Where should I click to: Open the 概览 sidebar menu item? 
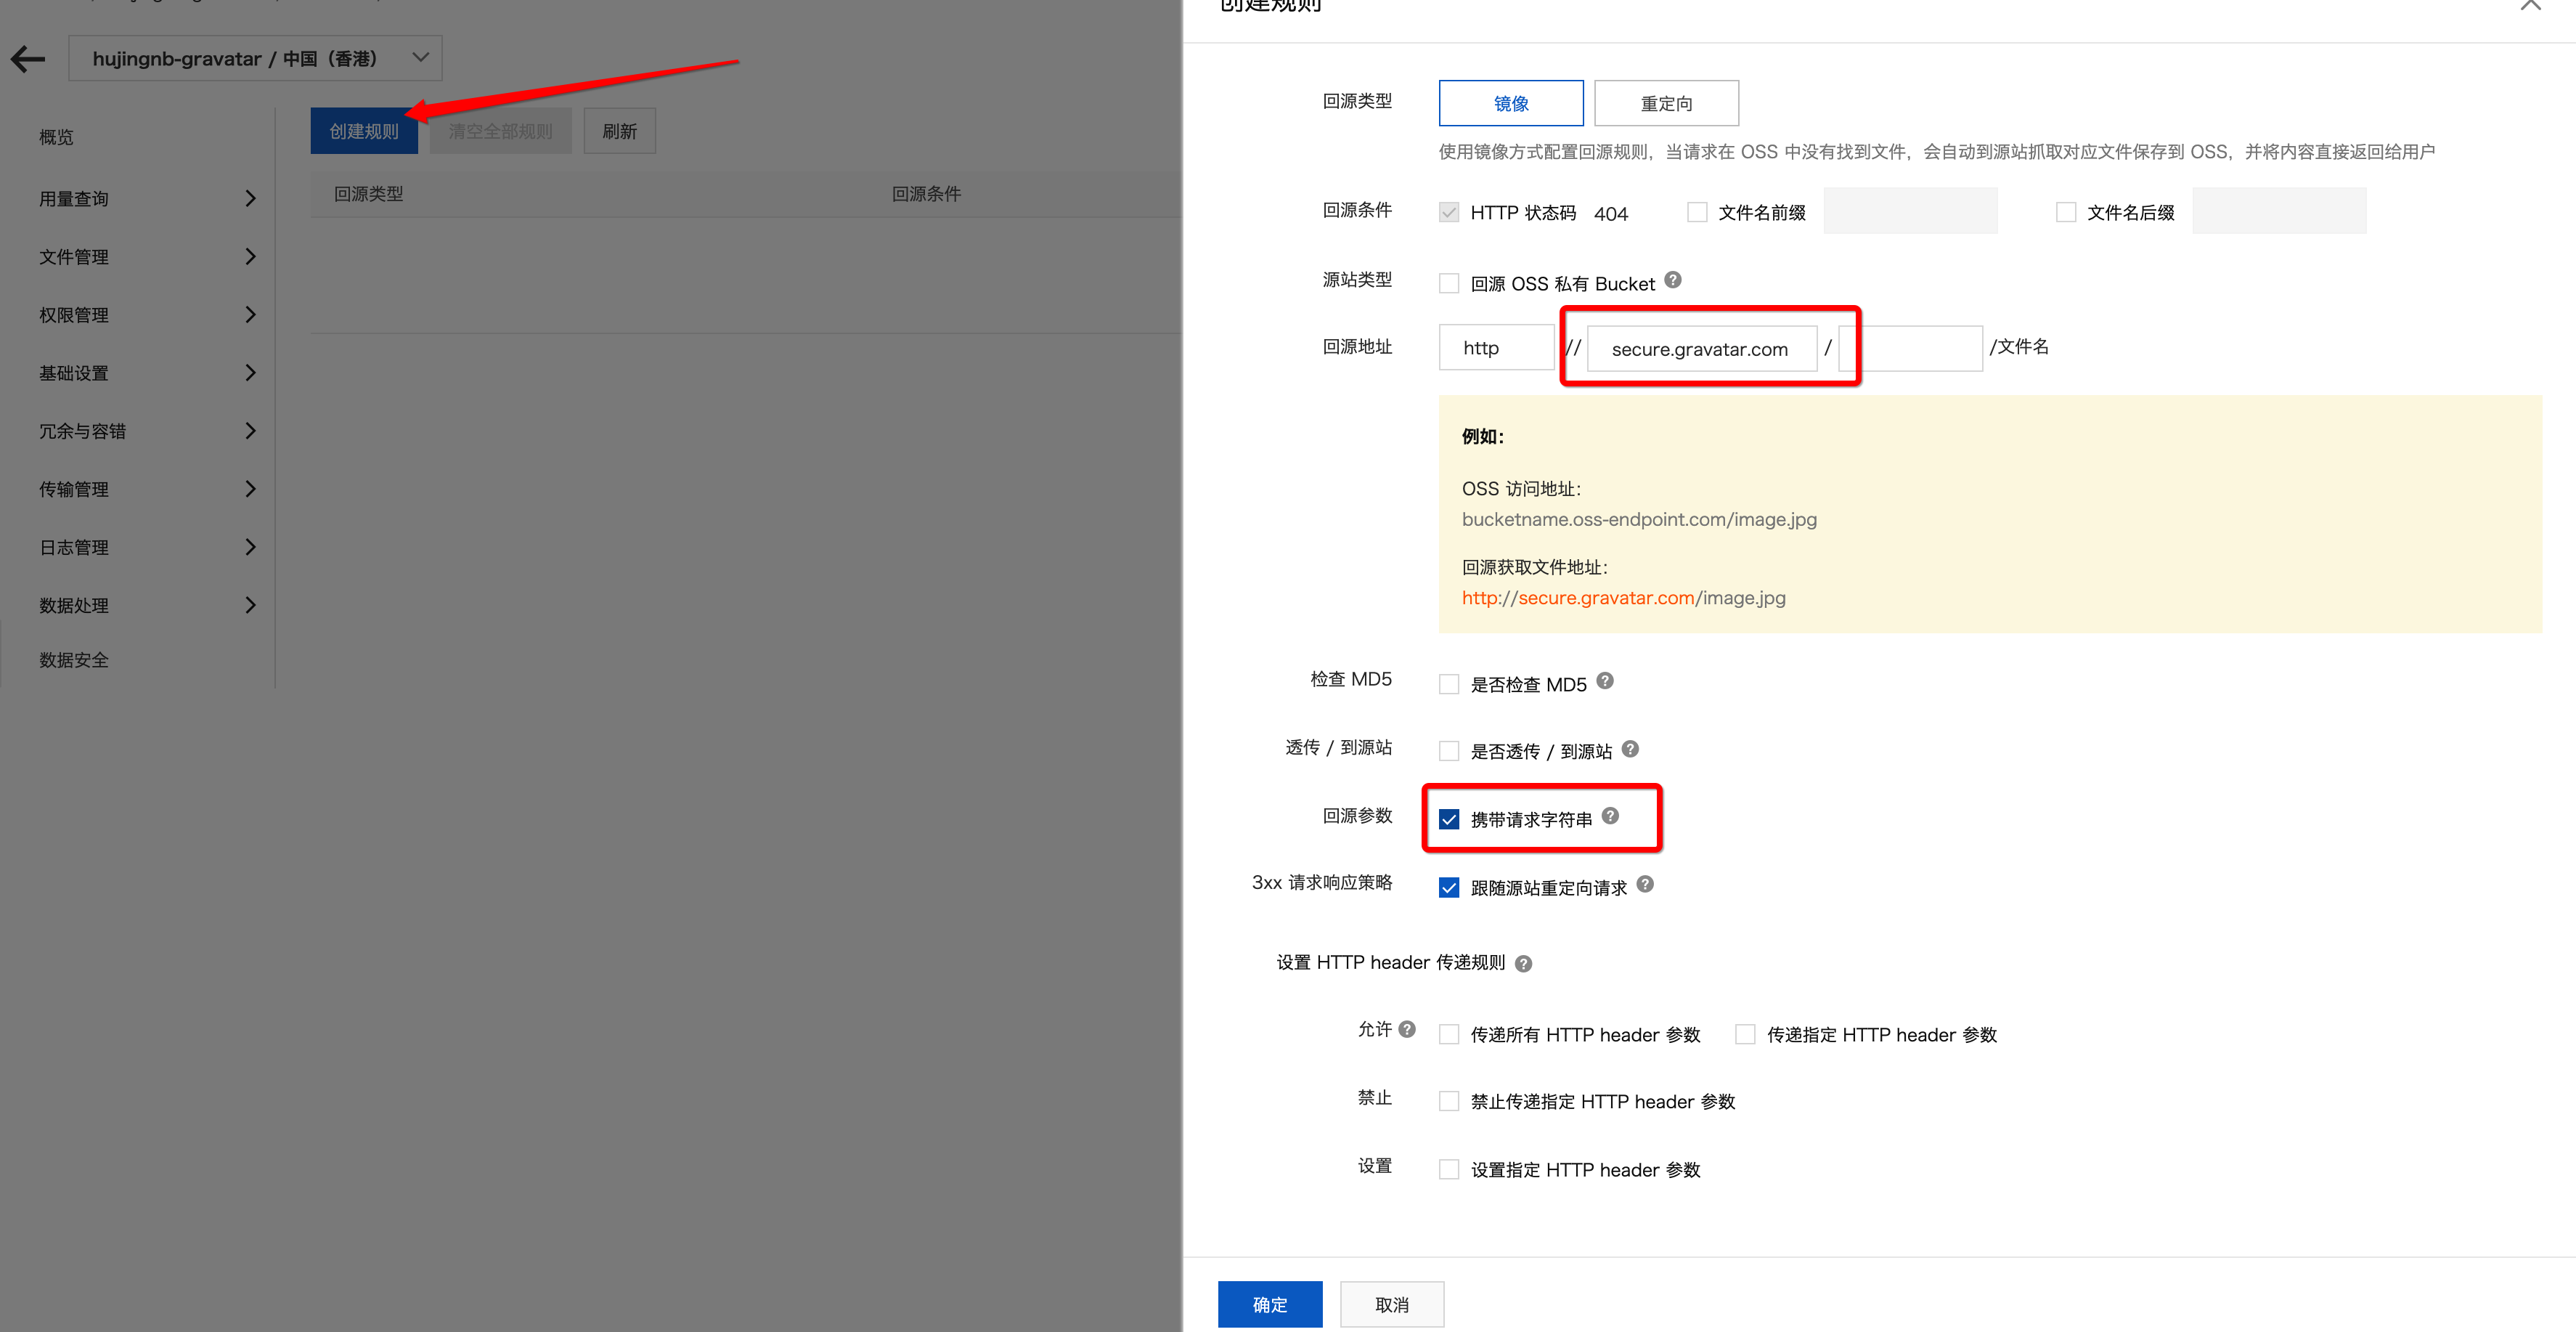tap(57, 137)
